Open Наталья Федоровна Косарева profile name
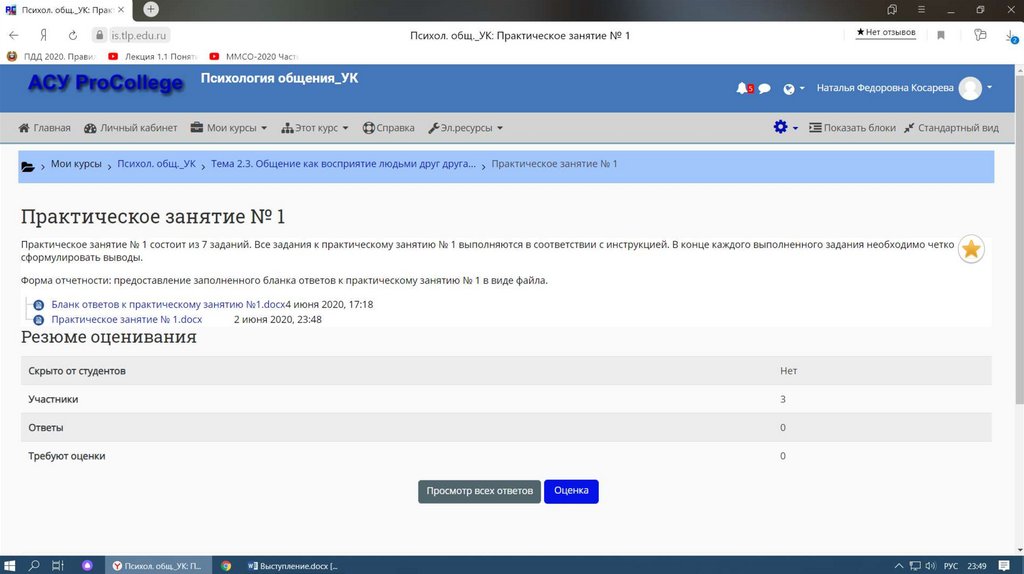 point(885,88)
